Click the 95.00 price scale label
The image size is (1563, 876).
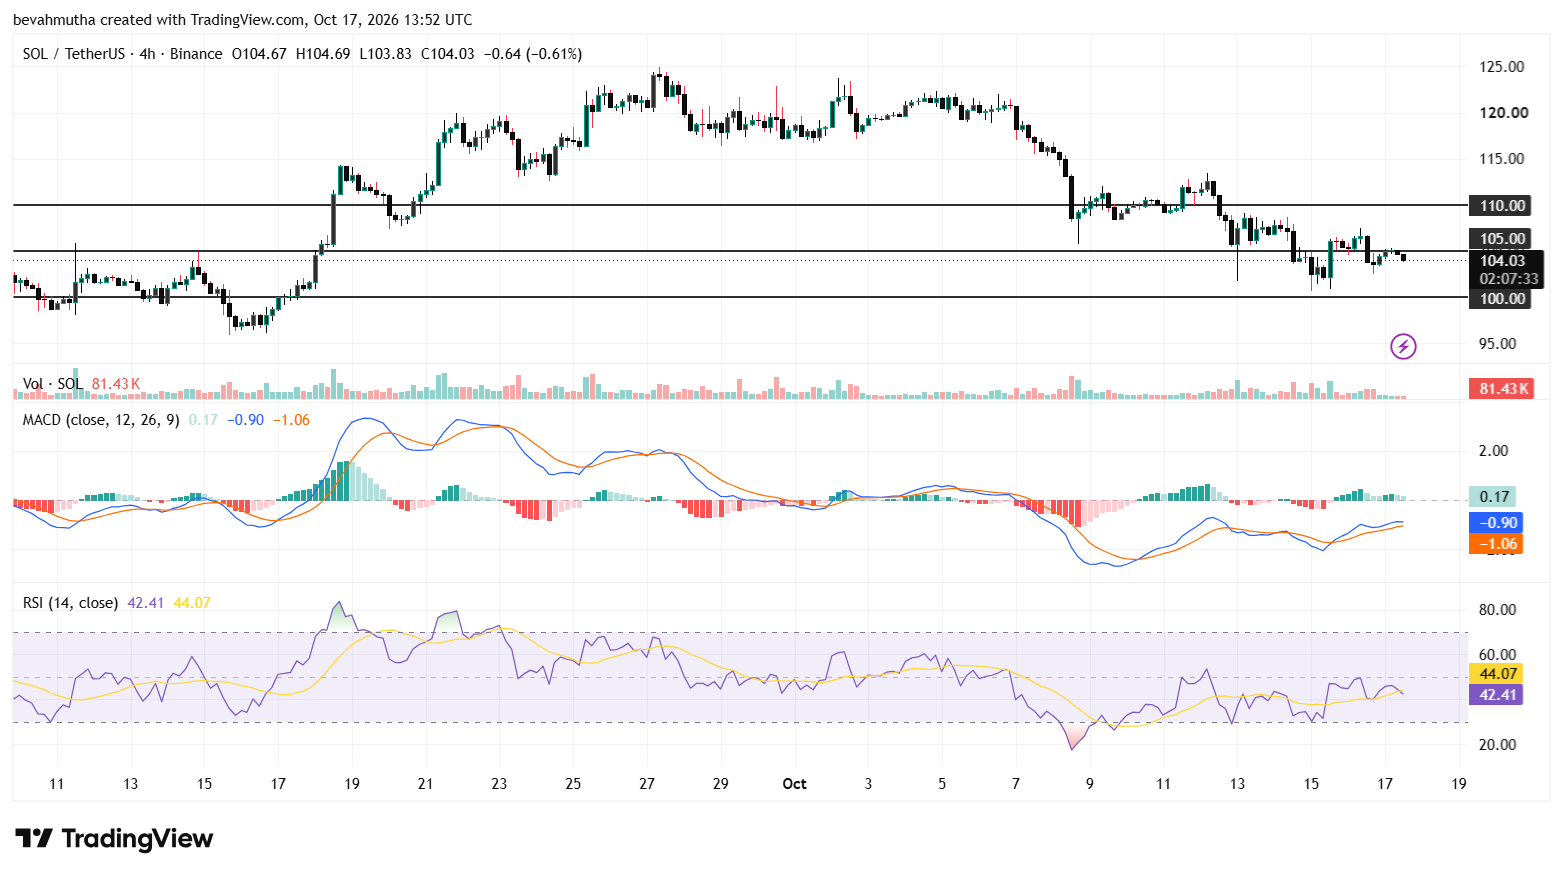point(1498,344)
